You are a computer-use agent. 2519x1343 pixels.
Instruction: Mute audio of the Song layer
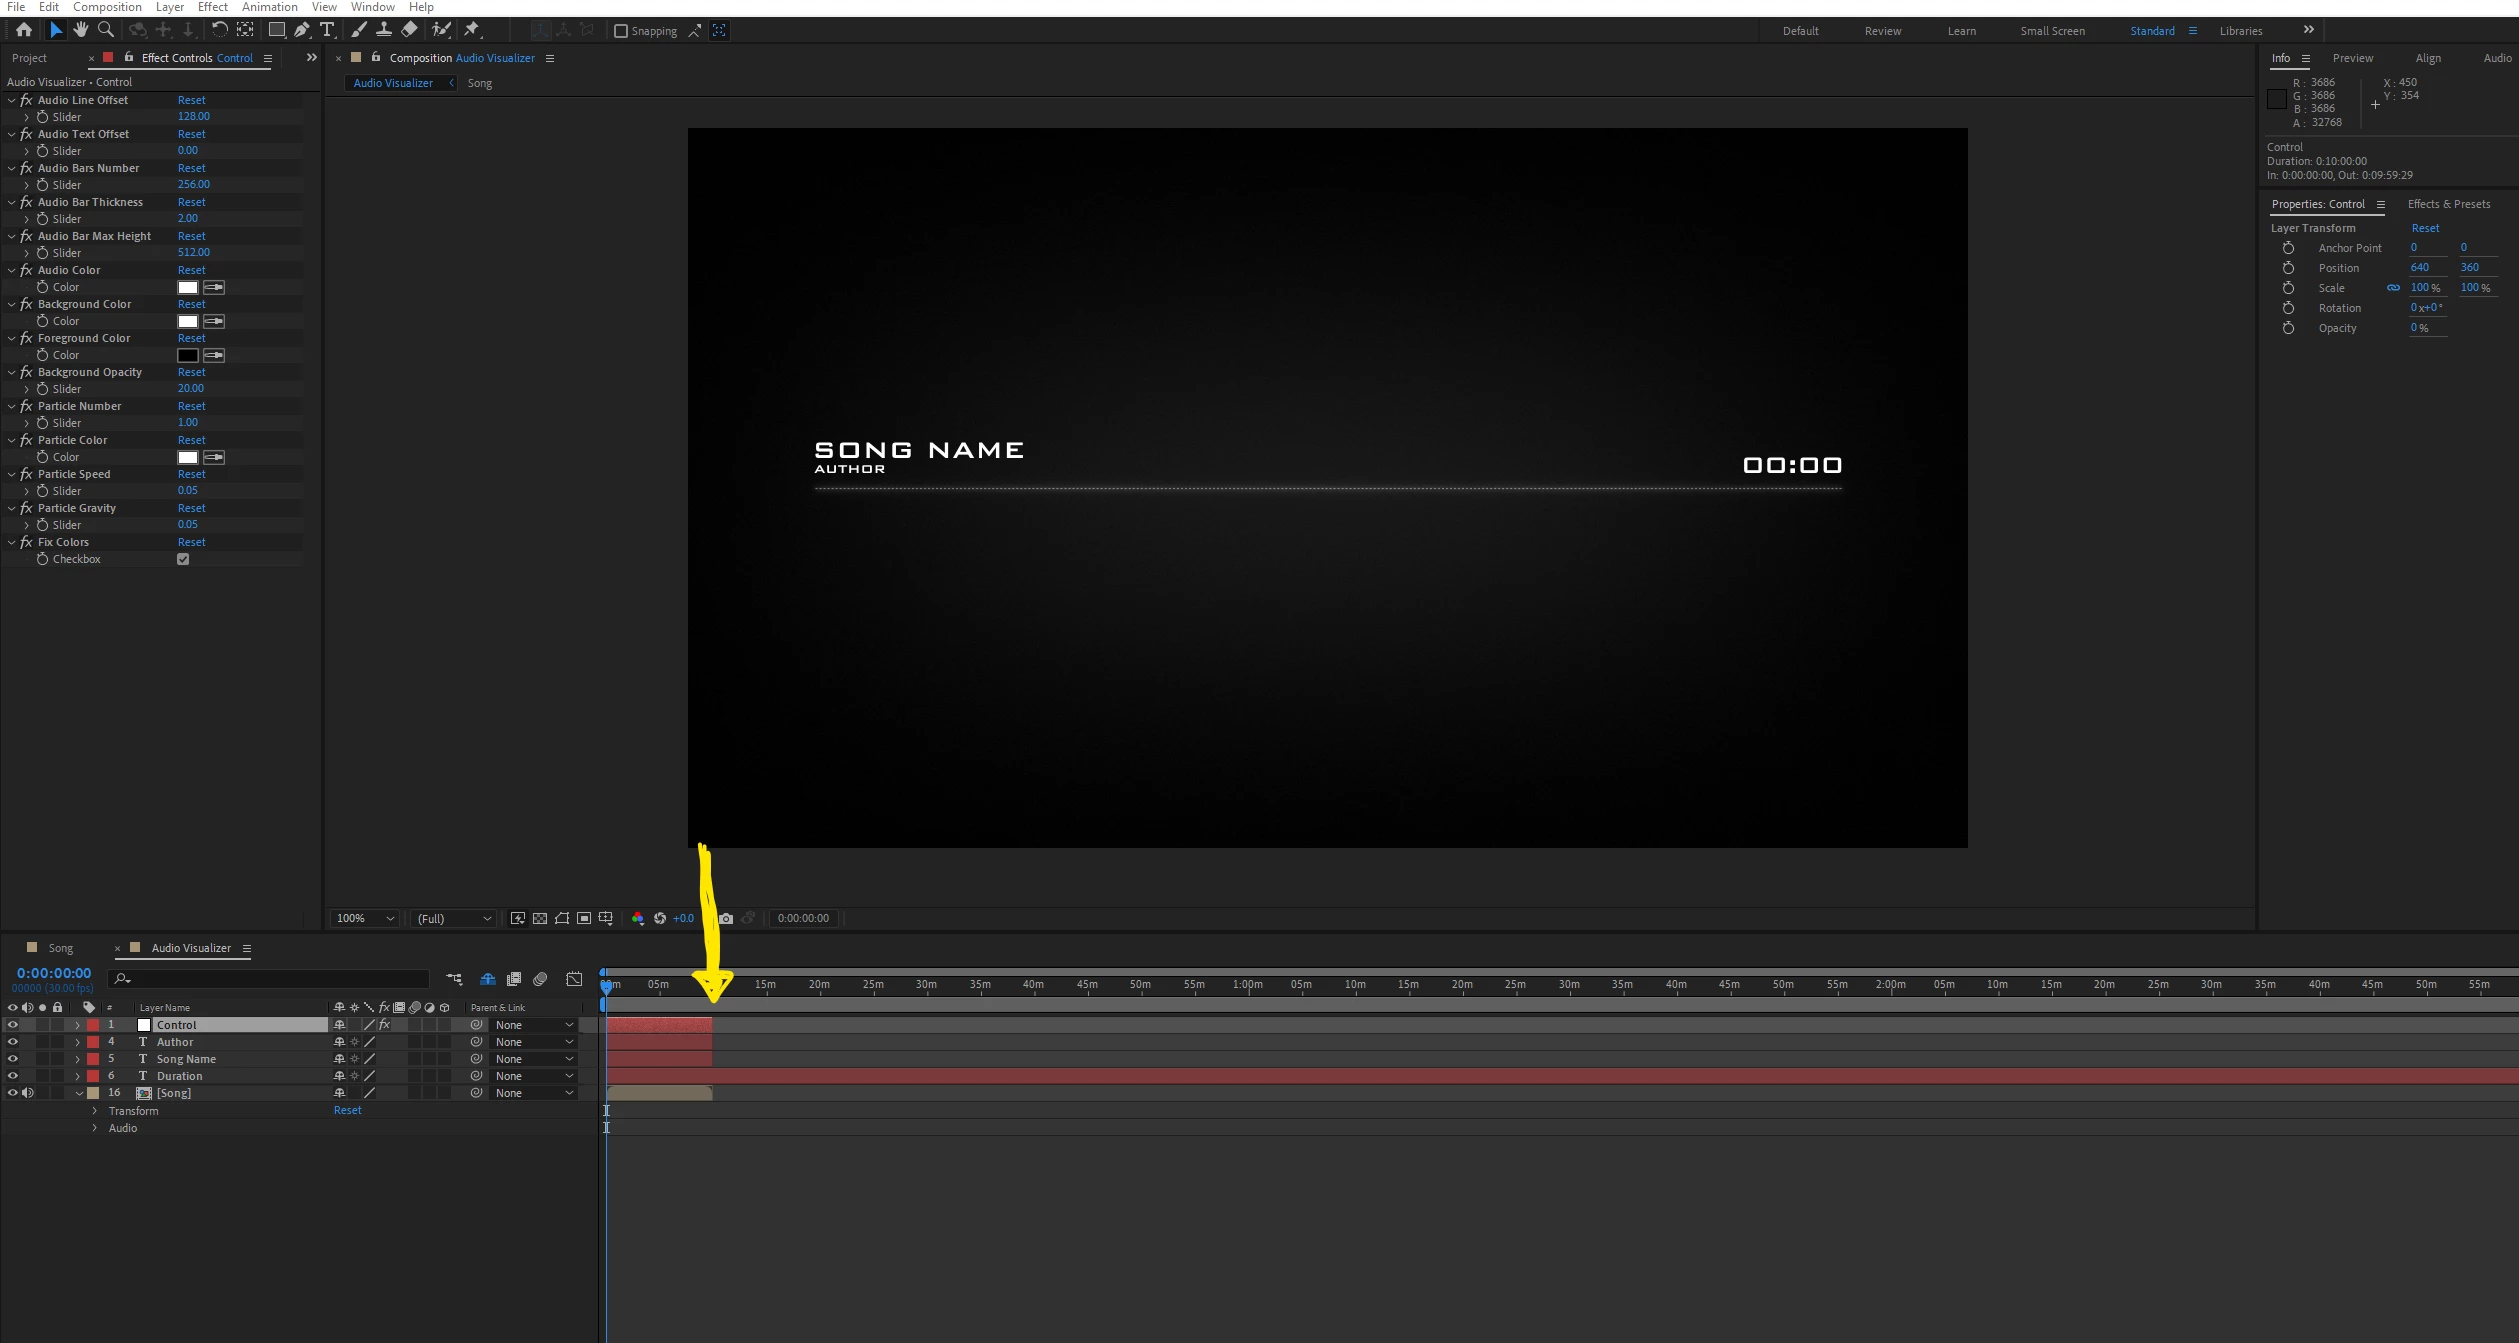coord(28,1093)
